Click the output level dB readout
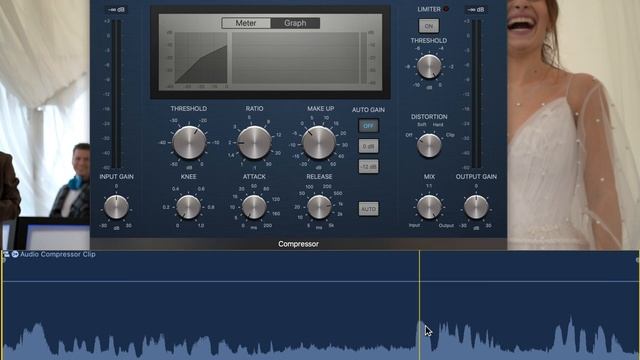The height and width of the screenshot is (360, 640). [x=476, y=9]
